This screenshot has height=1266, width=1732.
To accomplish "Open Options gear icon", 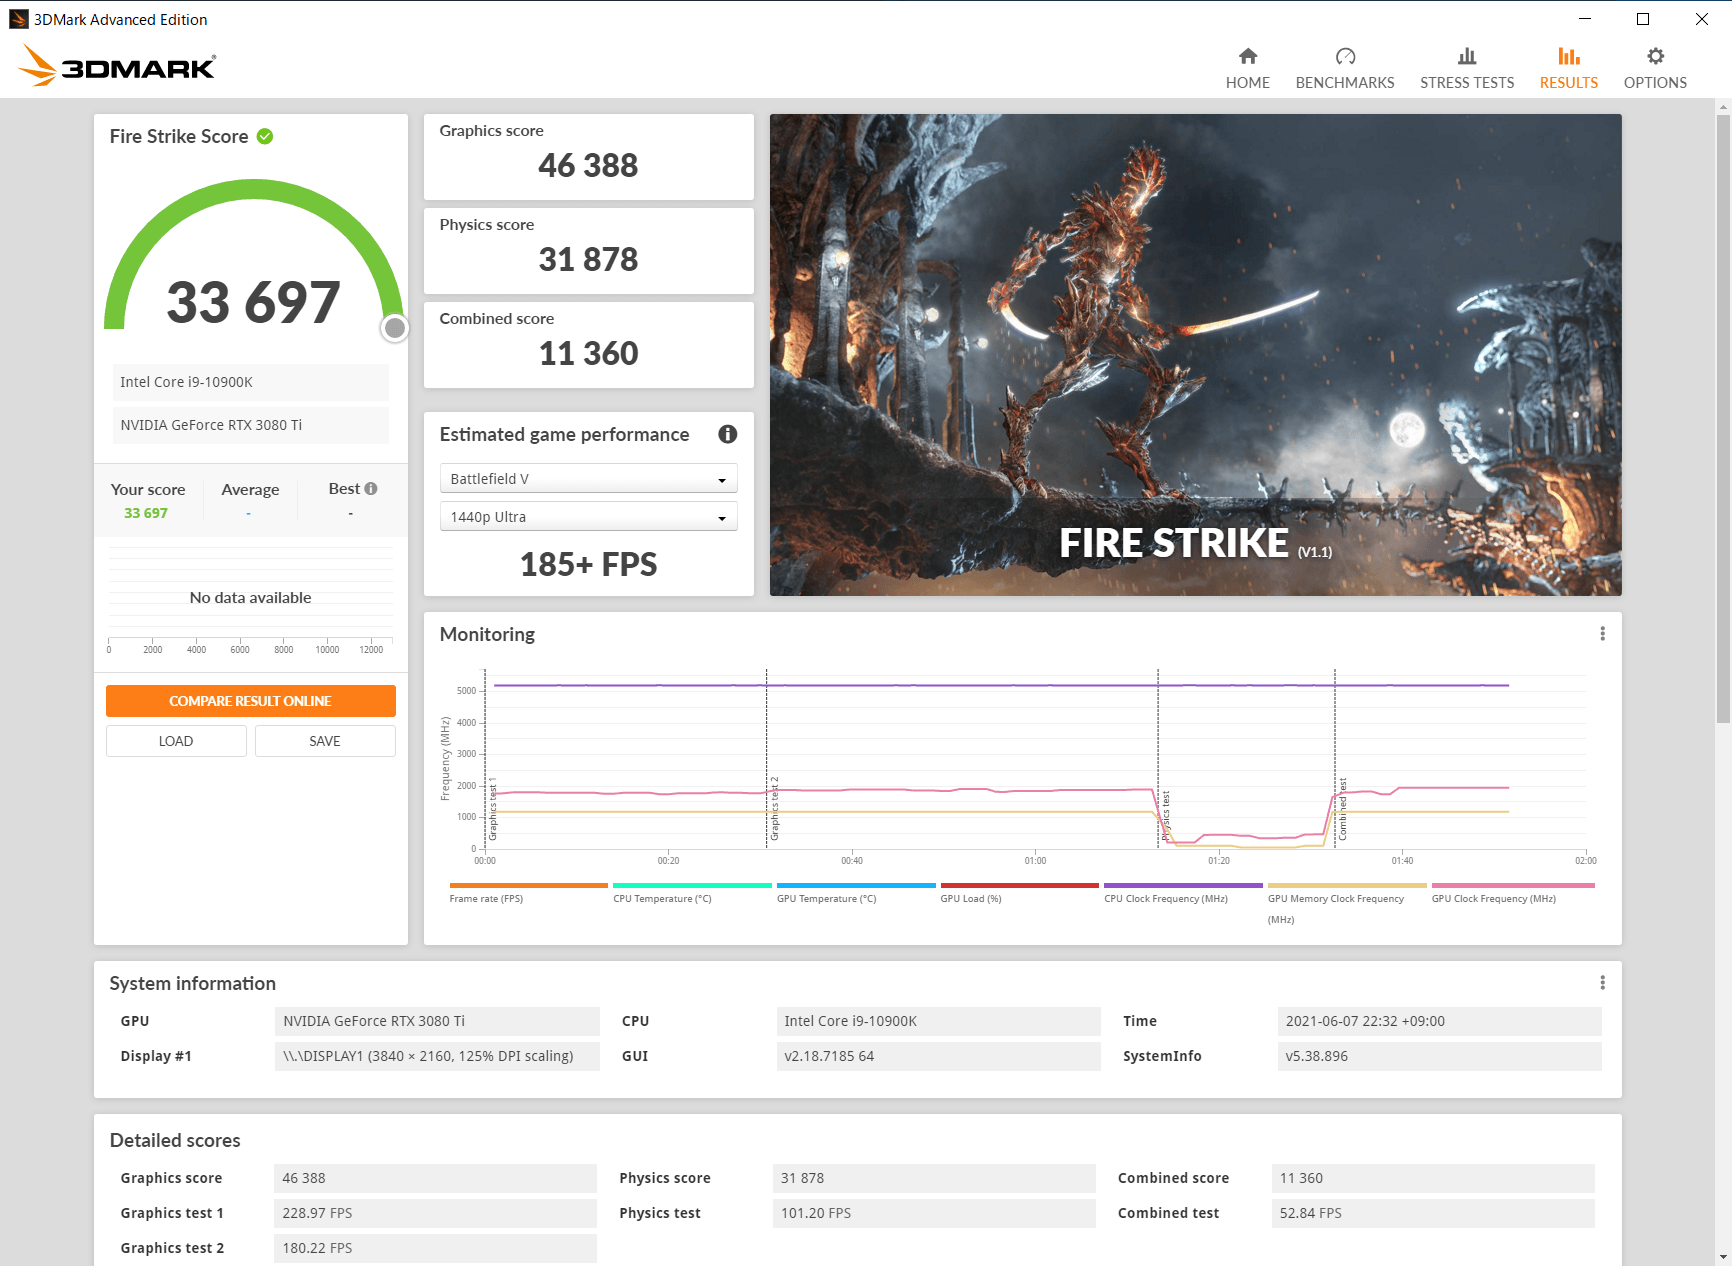I will (1655, 57).
